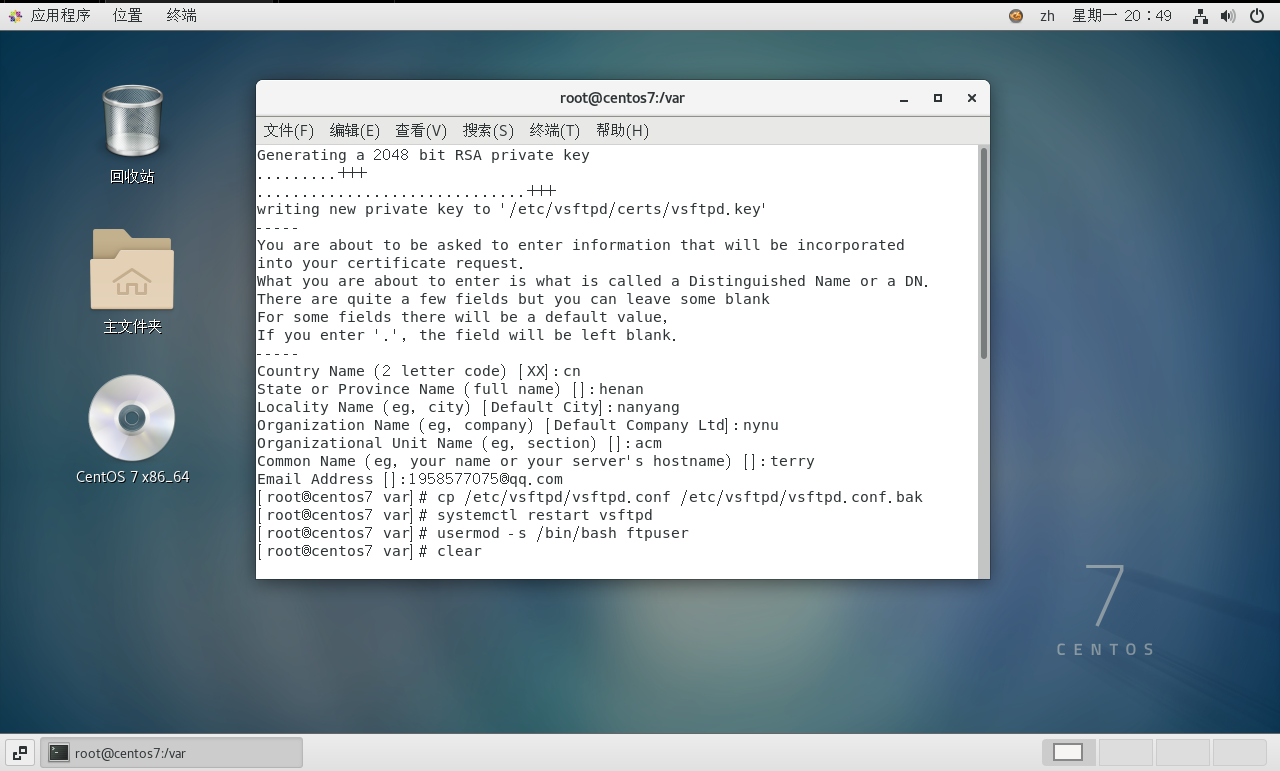Click the clock showing 星期一 20:49

tap(1122, 16)
